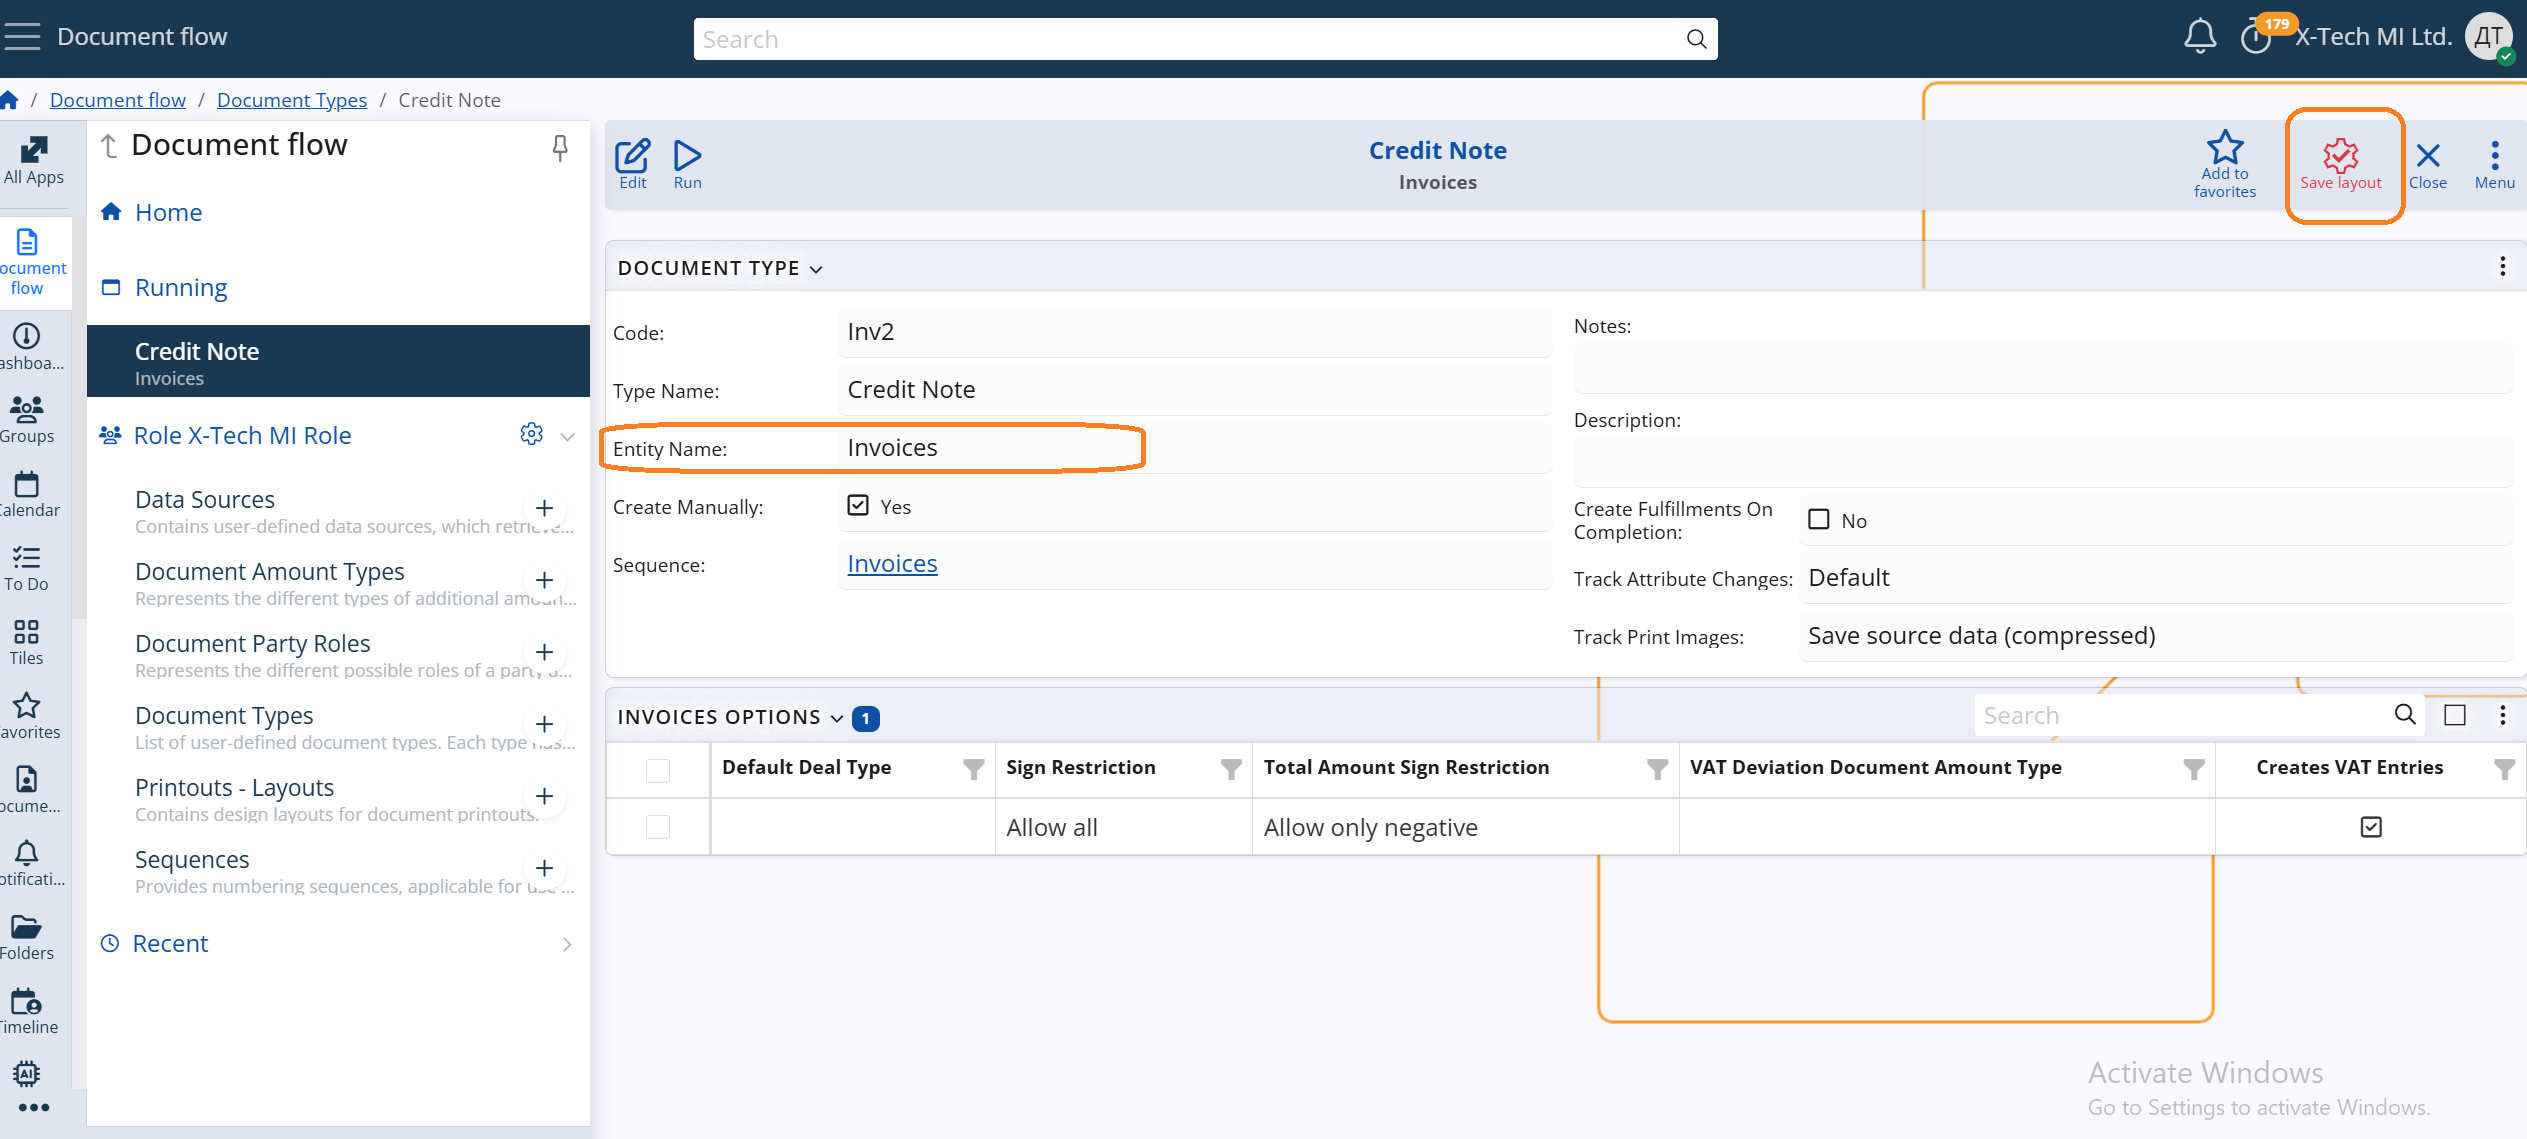
Task: Select all rows via header checkbox
Action: point(658,770)
